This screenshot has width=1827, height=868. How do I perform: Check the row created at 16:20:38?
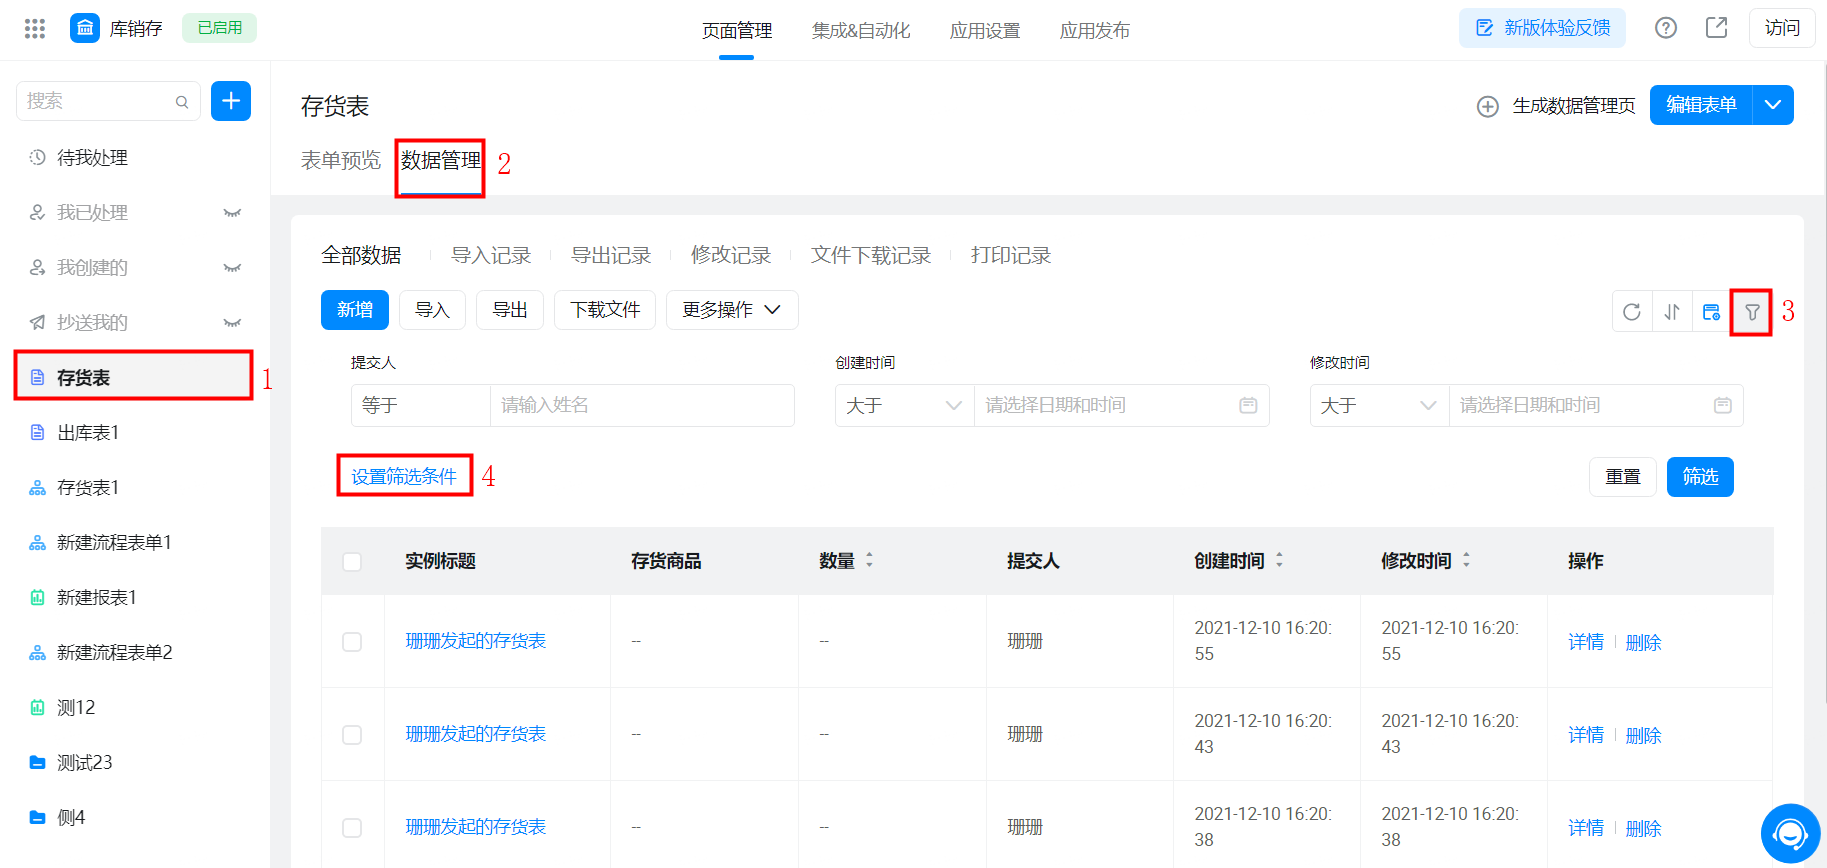click(352, 828)
